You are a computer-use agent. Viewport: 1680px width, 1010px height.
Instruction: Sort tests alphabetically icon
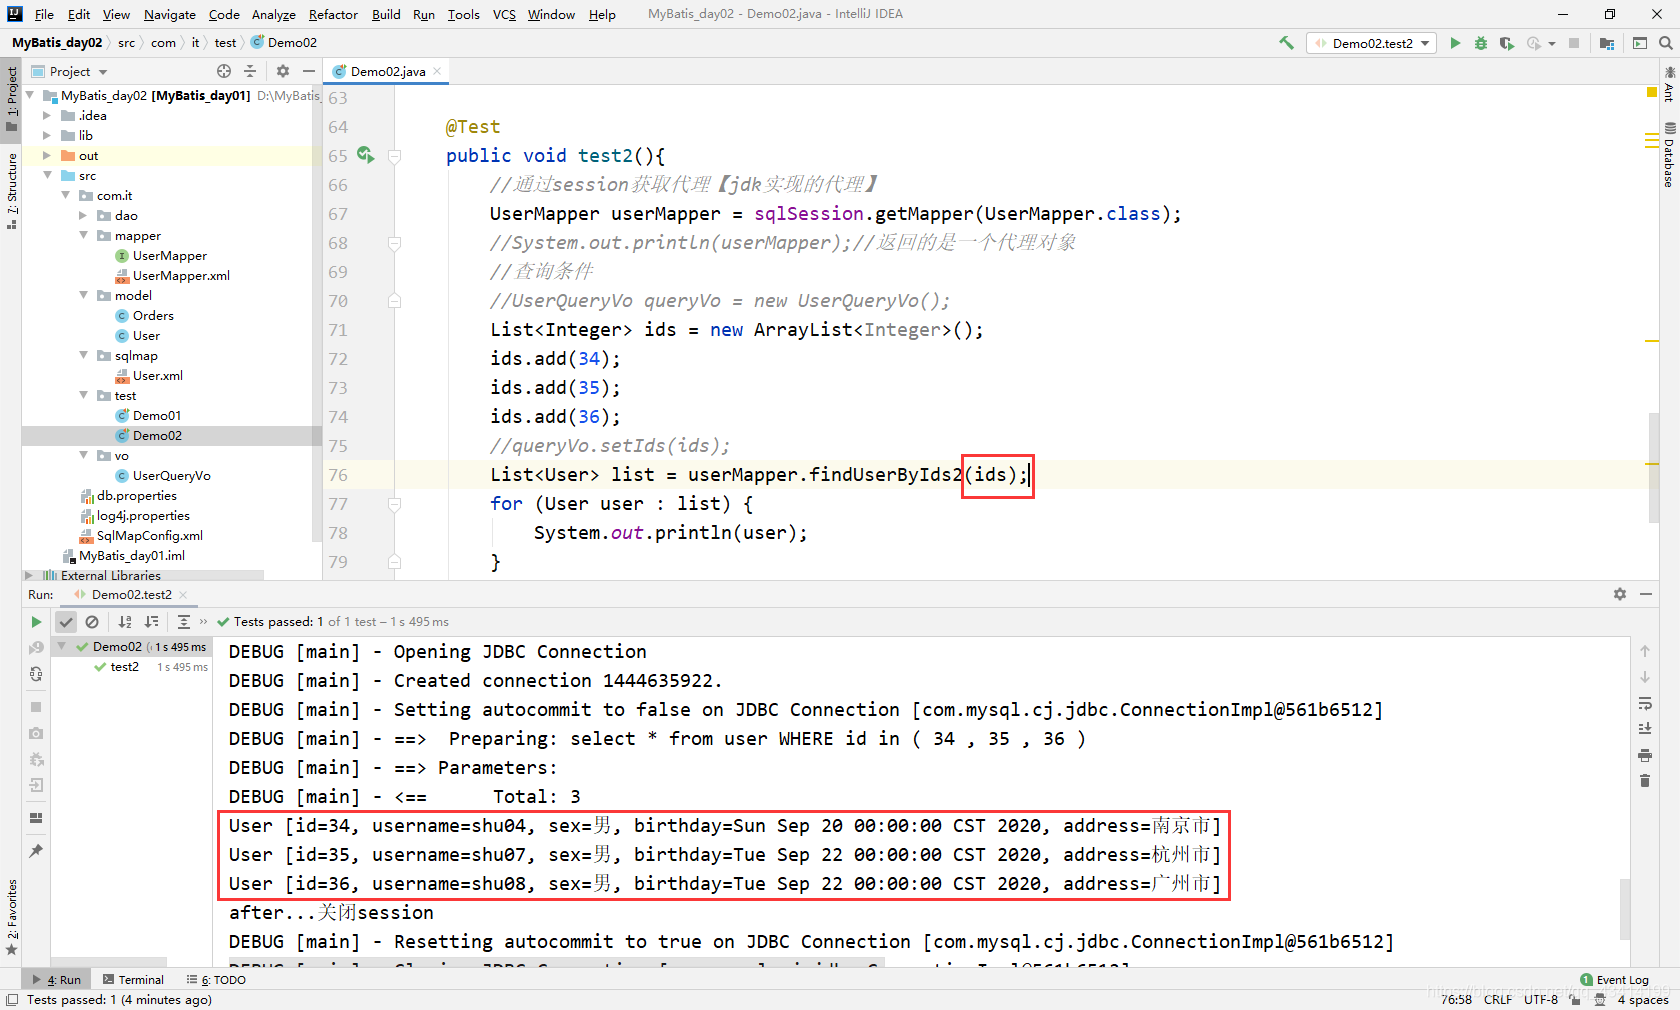click(125, 622)
